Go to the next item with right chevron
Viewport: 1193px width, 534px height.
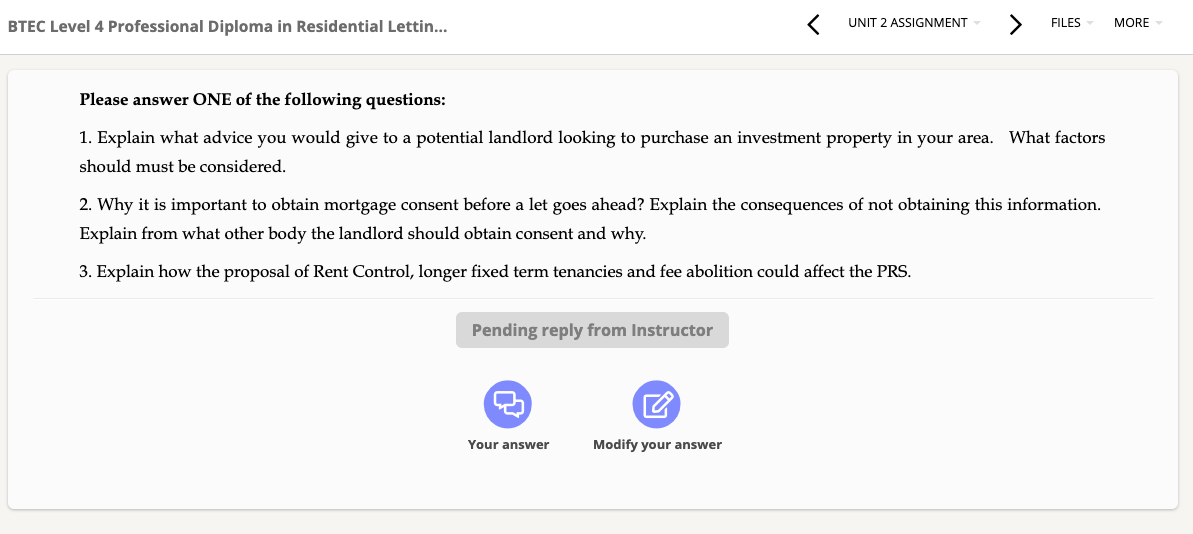click(1015, 24)
